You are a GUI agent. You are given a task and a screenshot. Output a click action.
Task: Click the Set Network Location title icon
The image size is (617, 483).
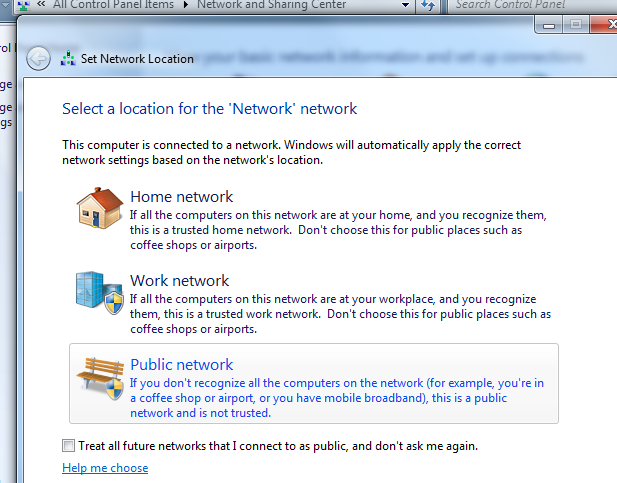67,59
